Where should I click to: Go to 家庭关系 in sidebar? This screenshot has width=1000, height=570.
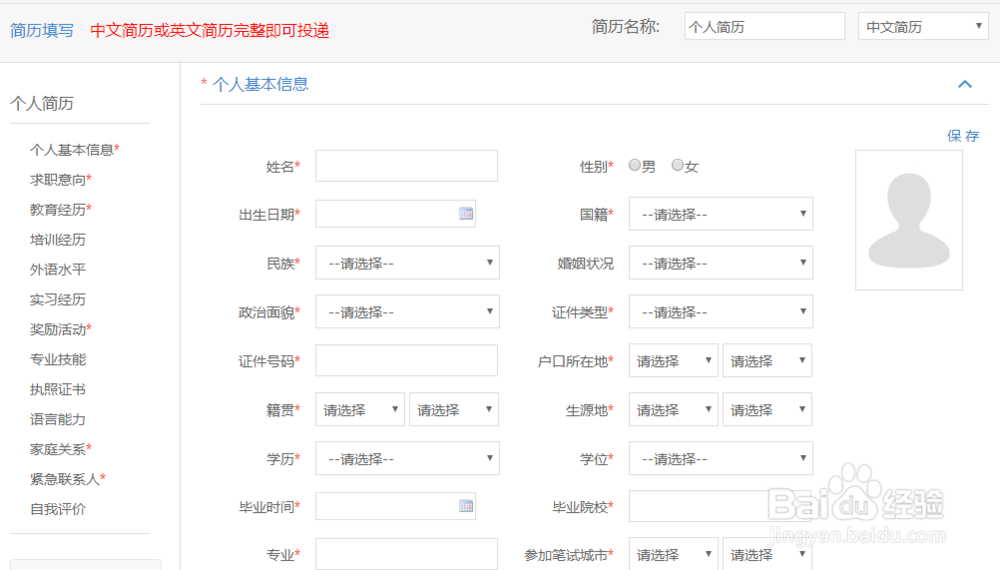click(x=60, y=449)
